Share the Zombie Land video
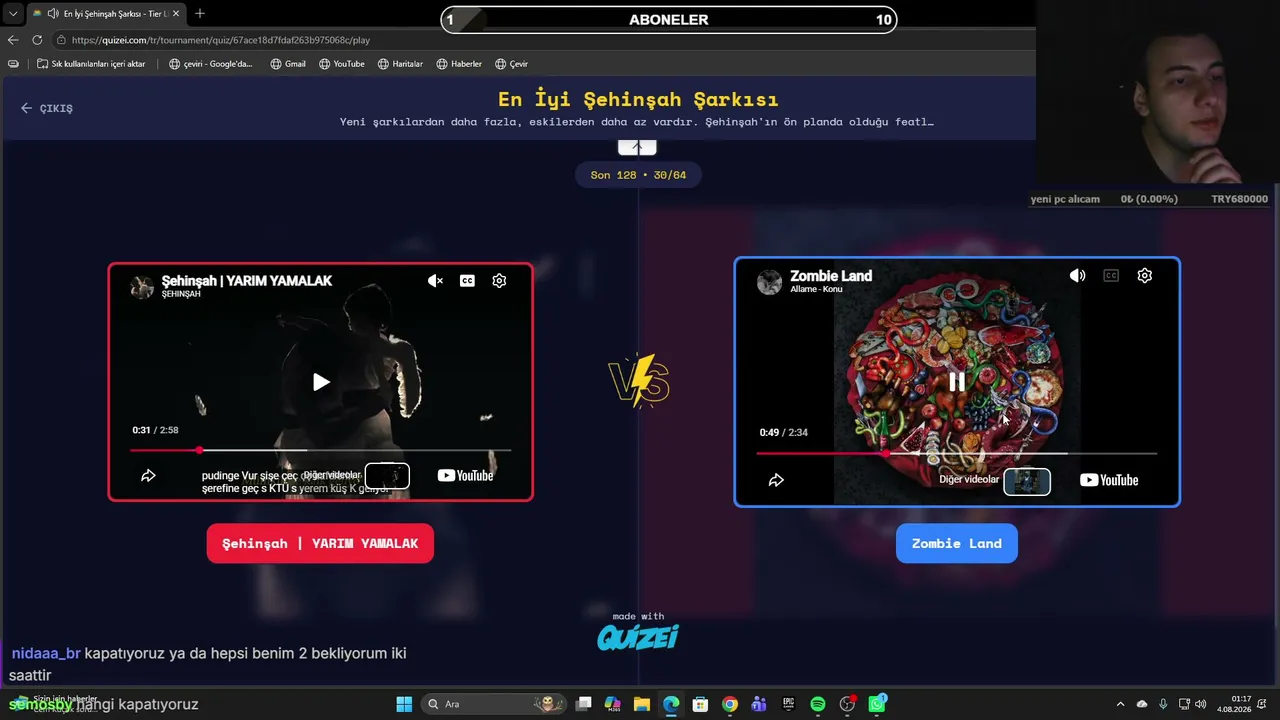Image resolution: width=1280 pixels, height=720 pixels. (776, 480)
